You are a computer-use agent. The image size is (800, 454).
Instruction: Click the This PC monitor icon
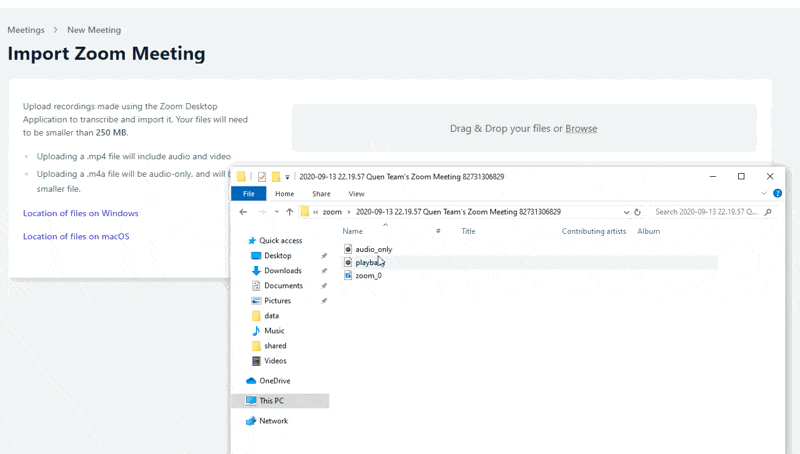click(x=251, y=400)
